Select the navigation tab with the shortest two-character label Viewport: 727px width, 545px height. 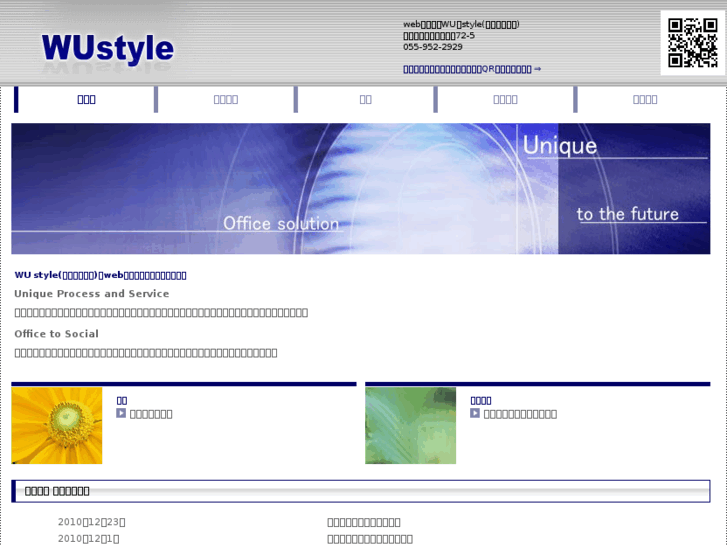(x=365, y=99)
